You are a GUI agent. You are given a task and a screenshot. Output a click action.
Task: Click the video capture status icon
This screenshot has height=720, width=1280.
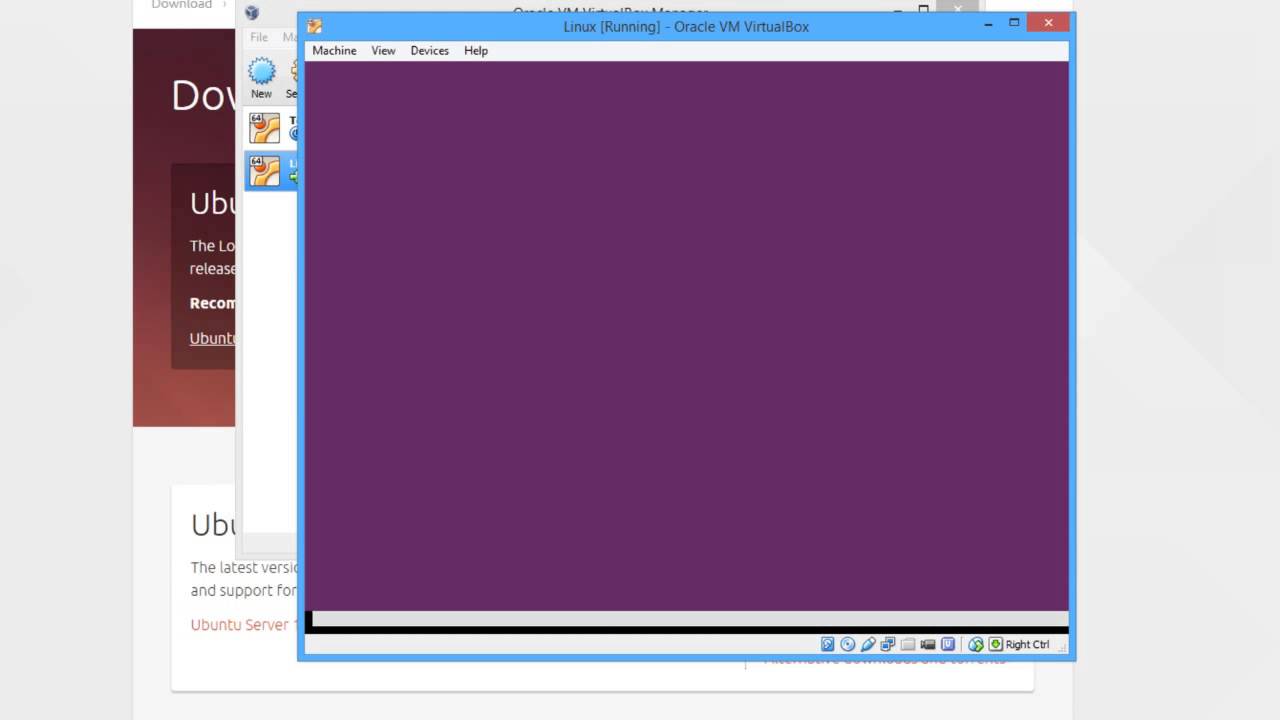928,644
